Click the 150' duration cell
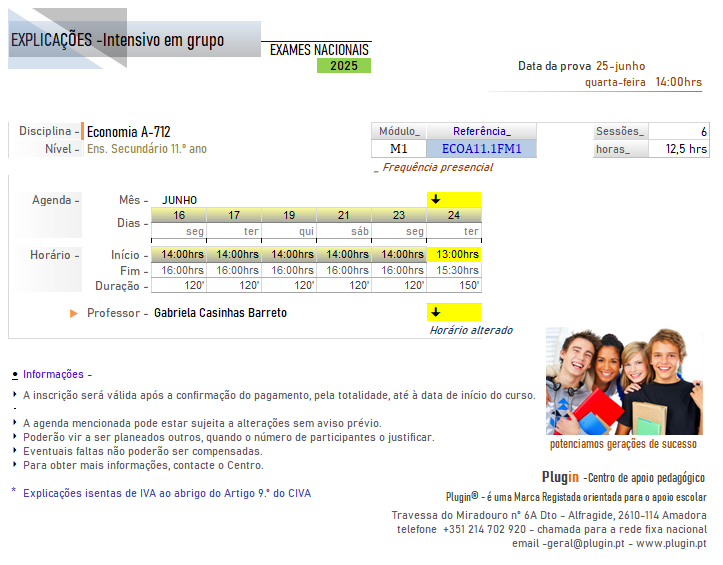 point(454,286)
